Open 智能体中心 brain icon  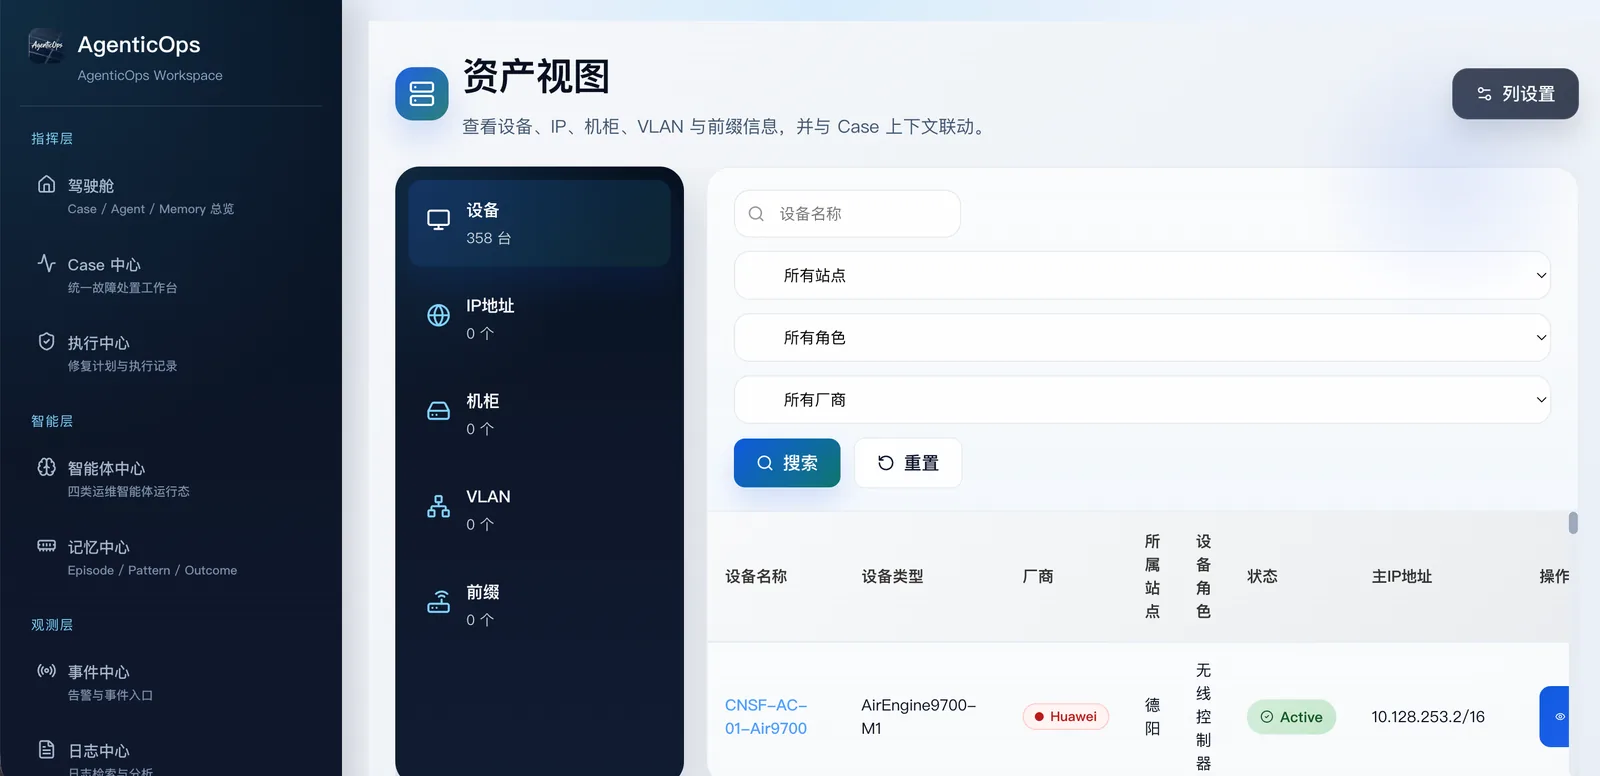46,467
